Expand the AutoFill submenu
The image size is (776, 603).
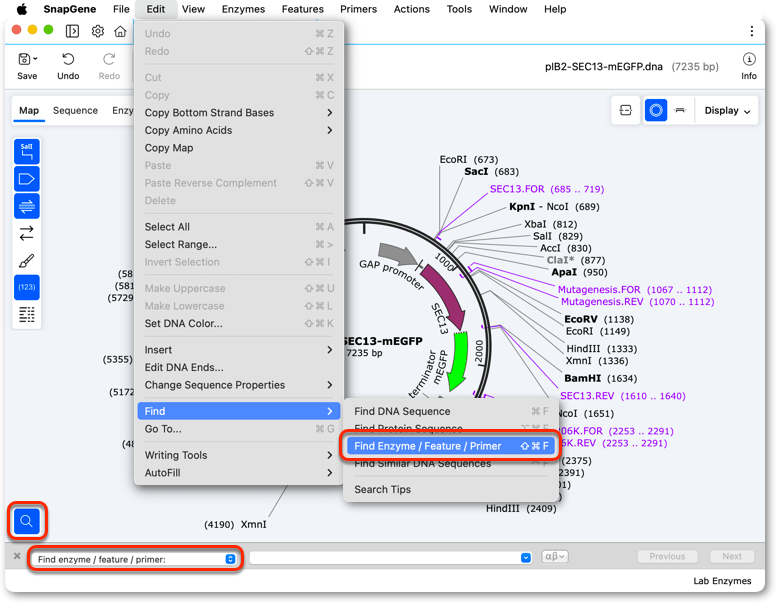(239, 473)
